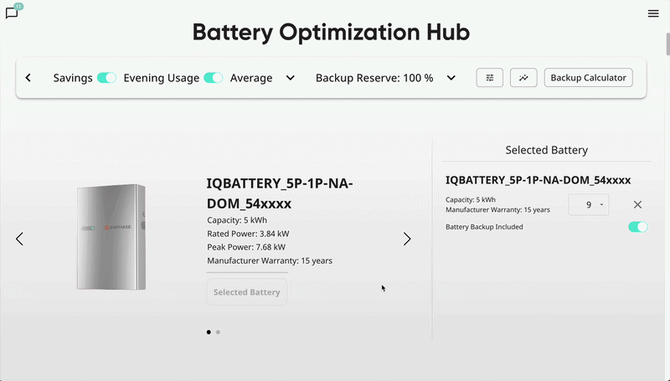Click the Rated Power: 3.84 kW text
Screen dimensions: 670x381
[248, 234]
